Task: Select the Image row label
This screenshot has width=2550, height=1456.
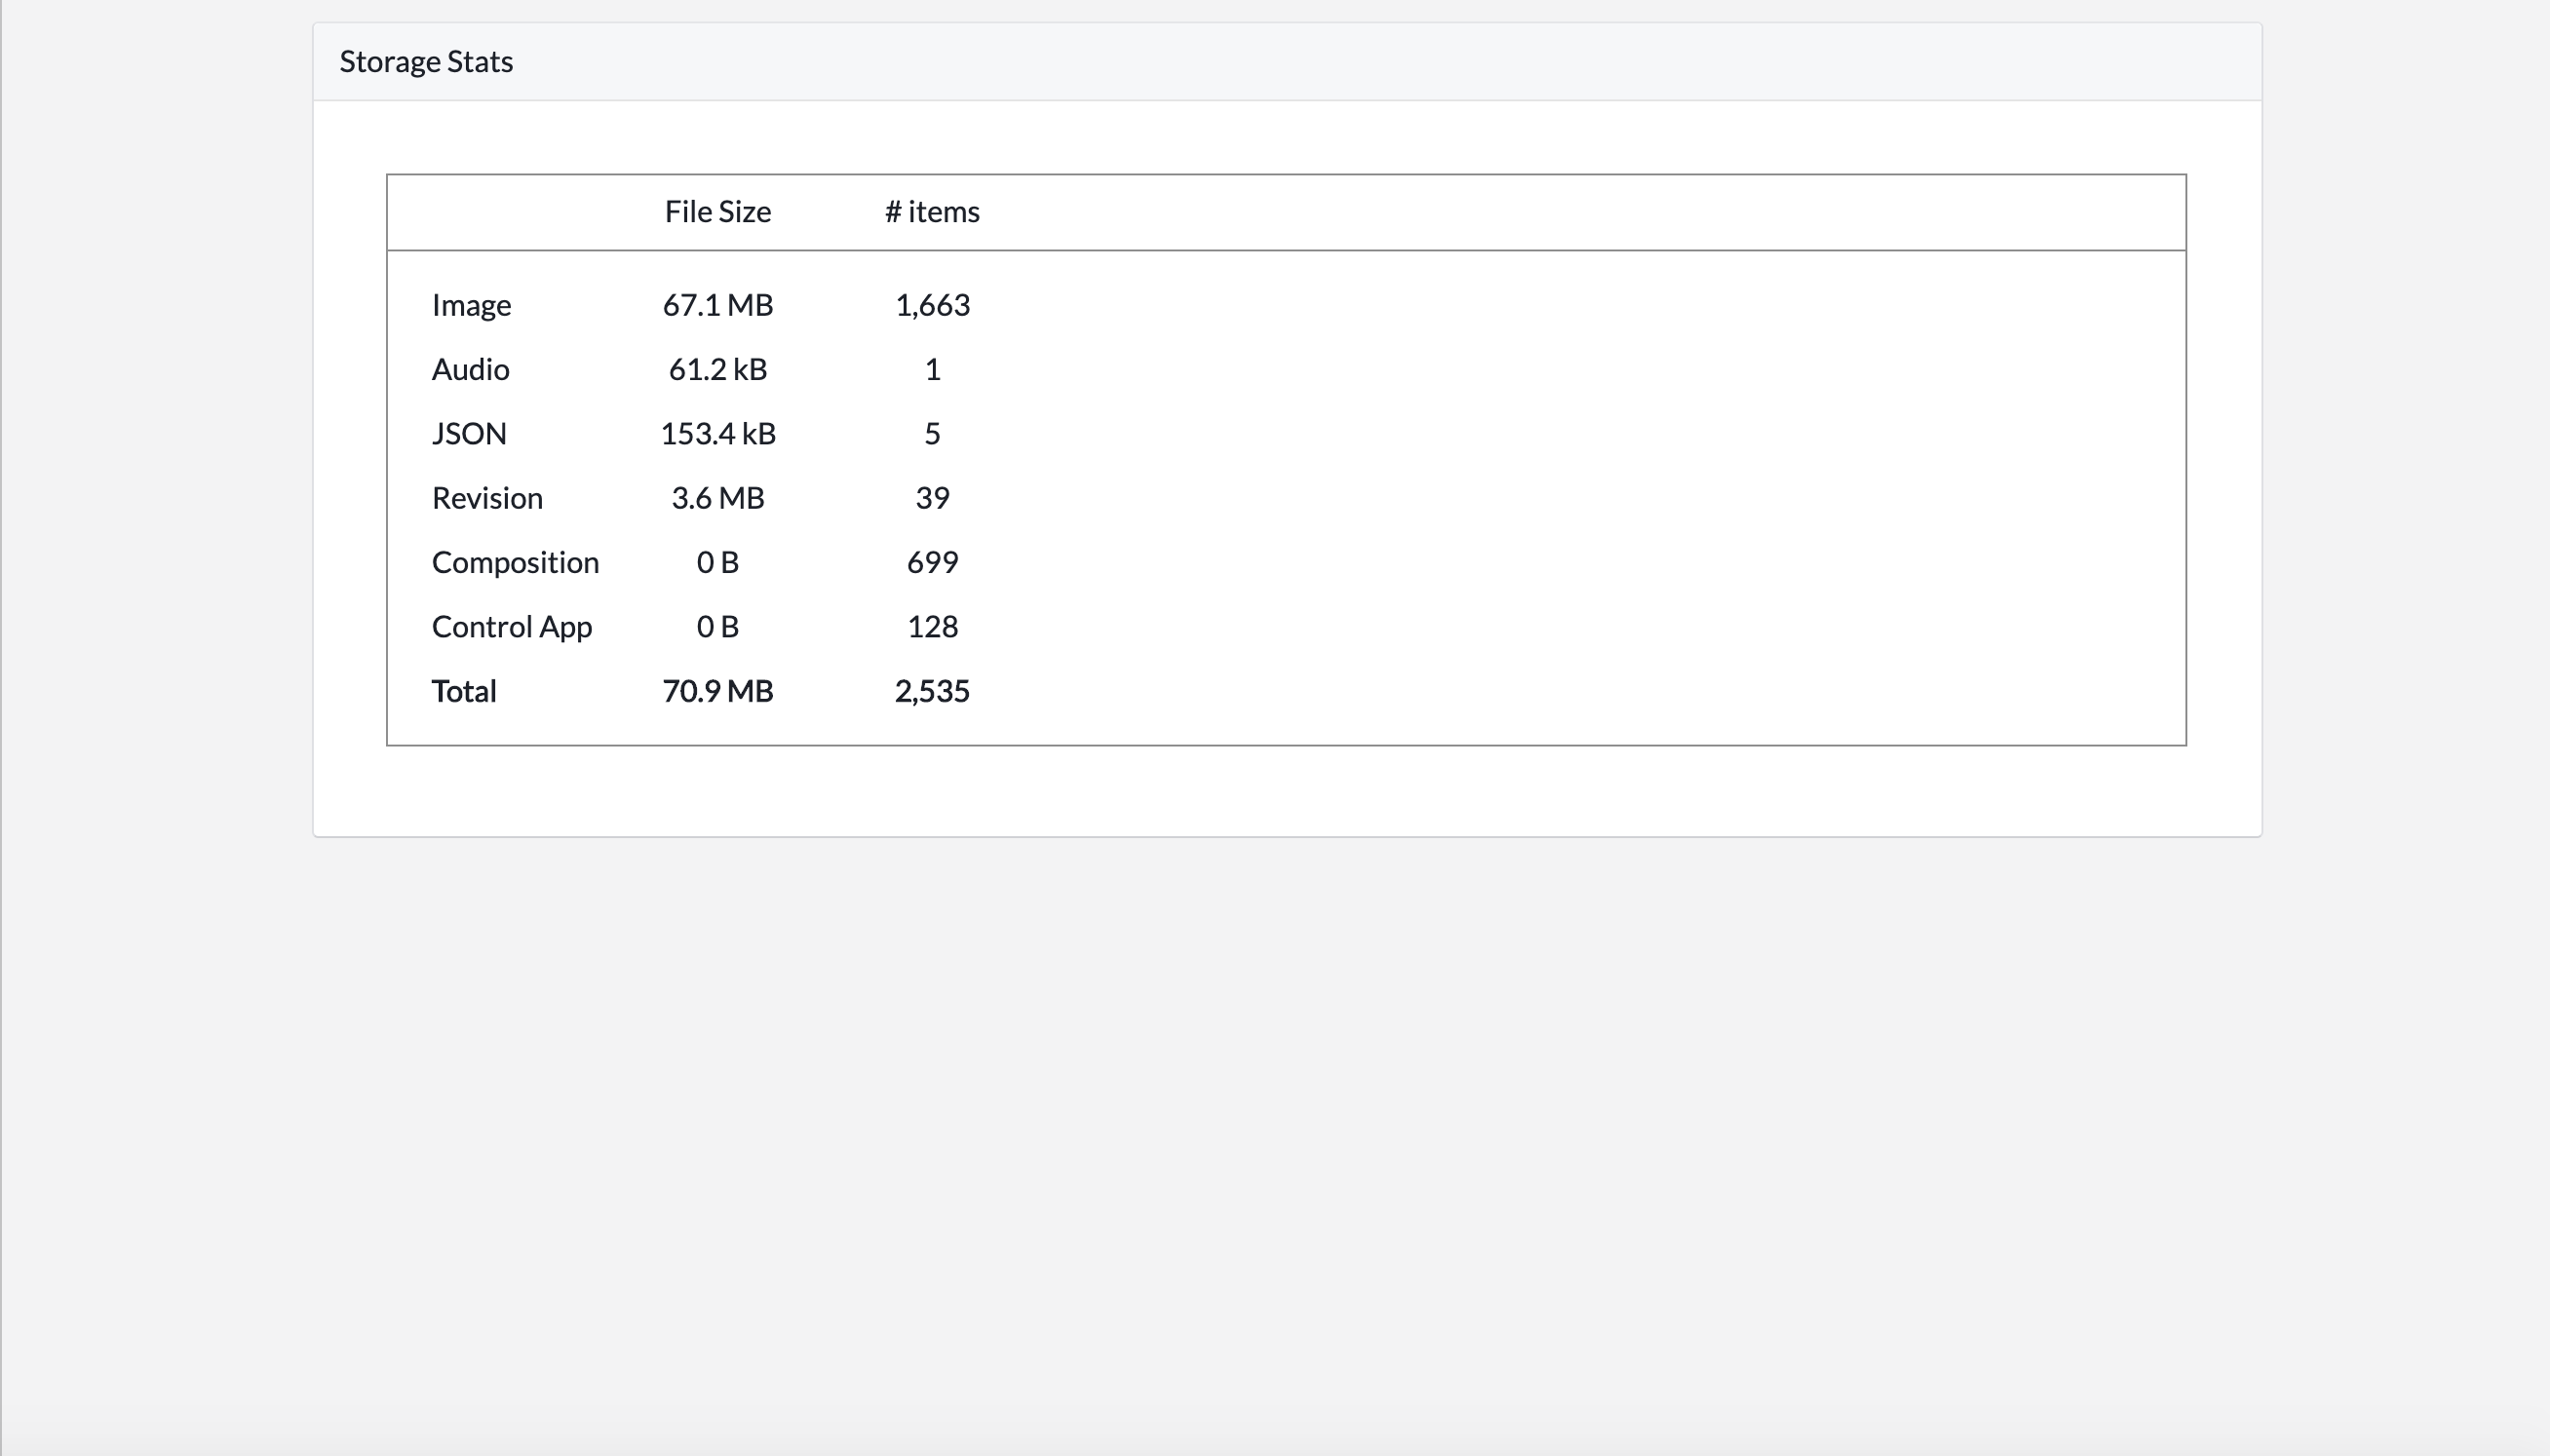Action: pyautogui.click(x=471, y=305)
